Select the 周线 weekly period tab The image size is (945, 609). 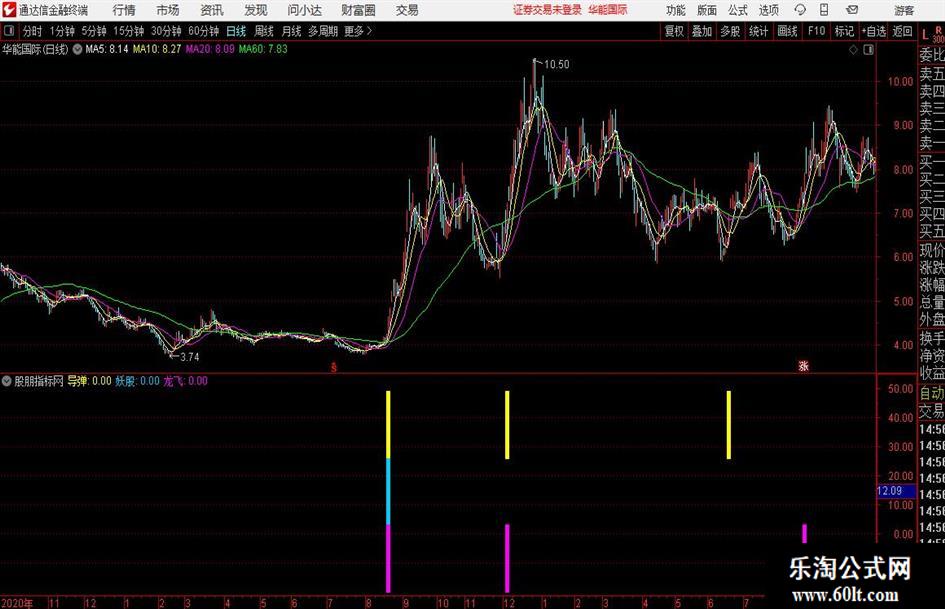point(263,31)
